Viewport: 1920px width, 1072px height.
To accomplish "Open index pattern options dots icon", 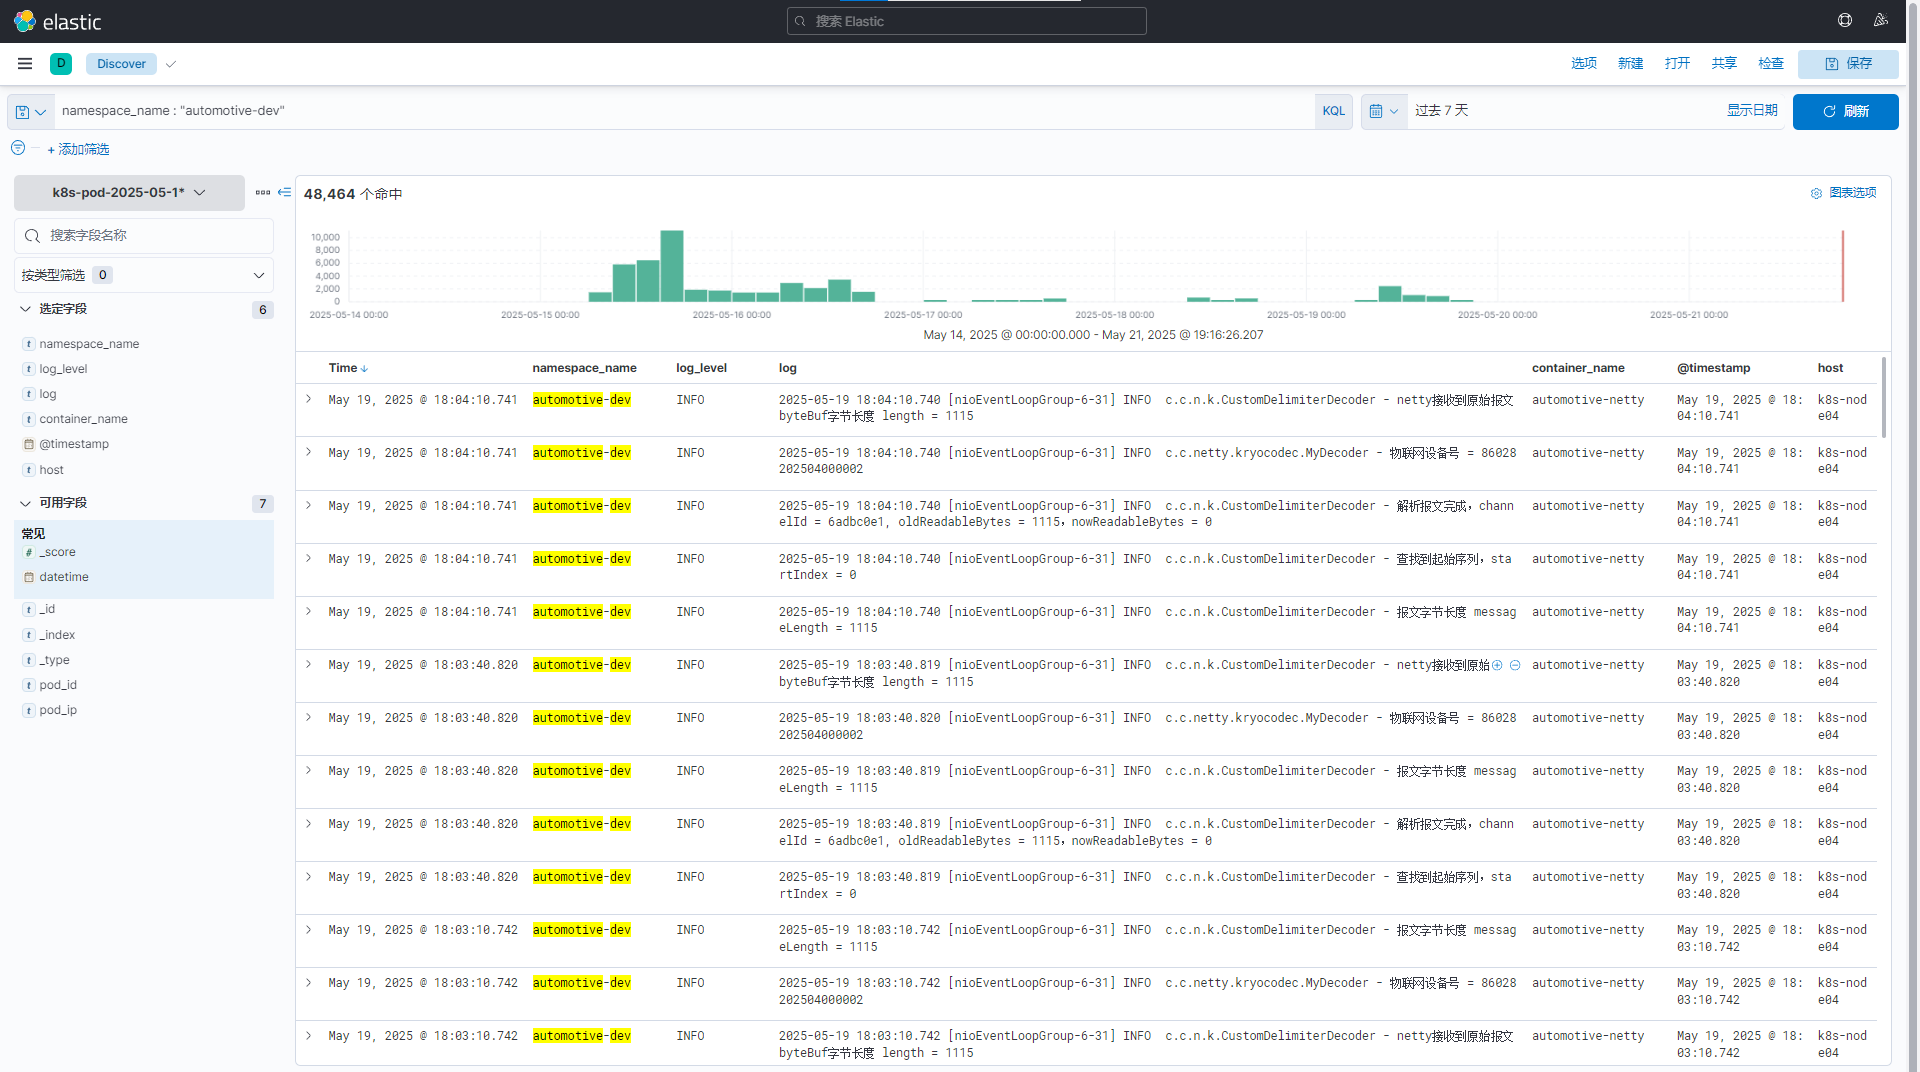I will [x=263, y=192].
